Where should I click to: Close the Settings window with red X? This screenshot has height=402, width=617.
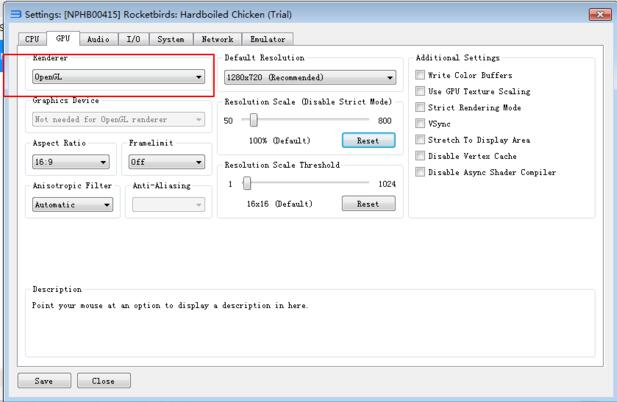tap(600, 15)
